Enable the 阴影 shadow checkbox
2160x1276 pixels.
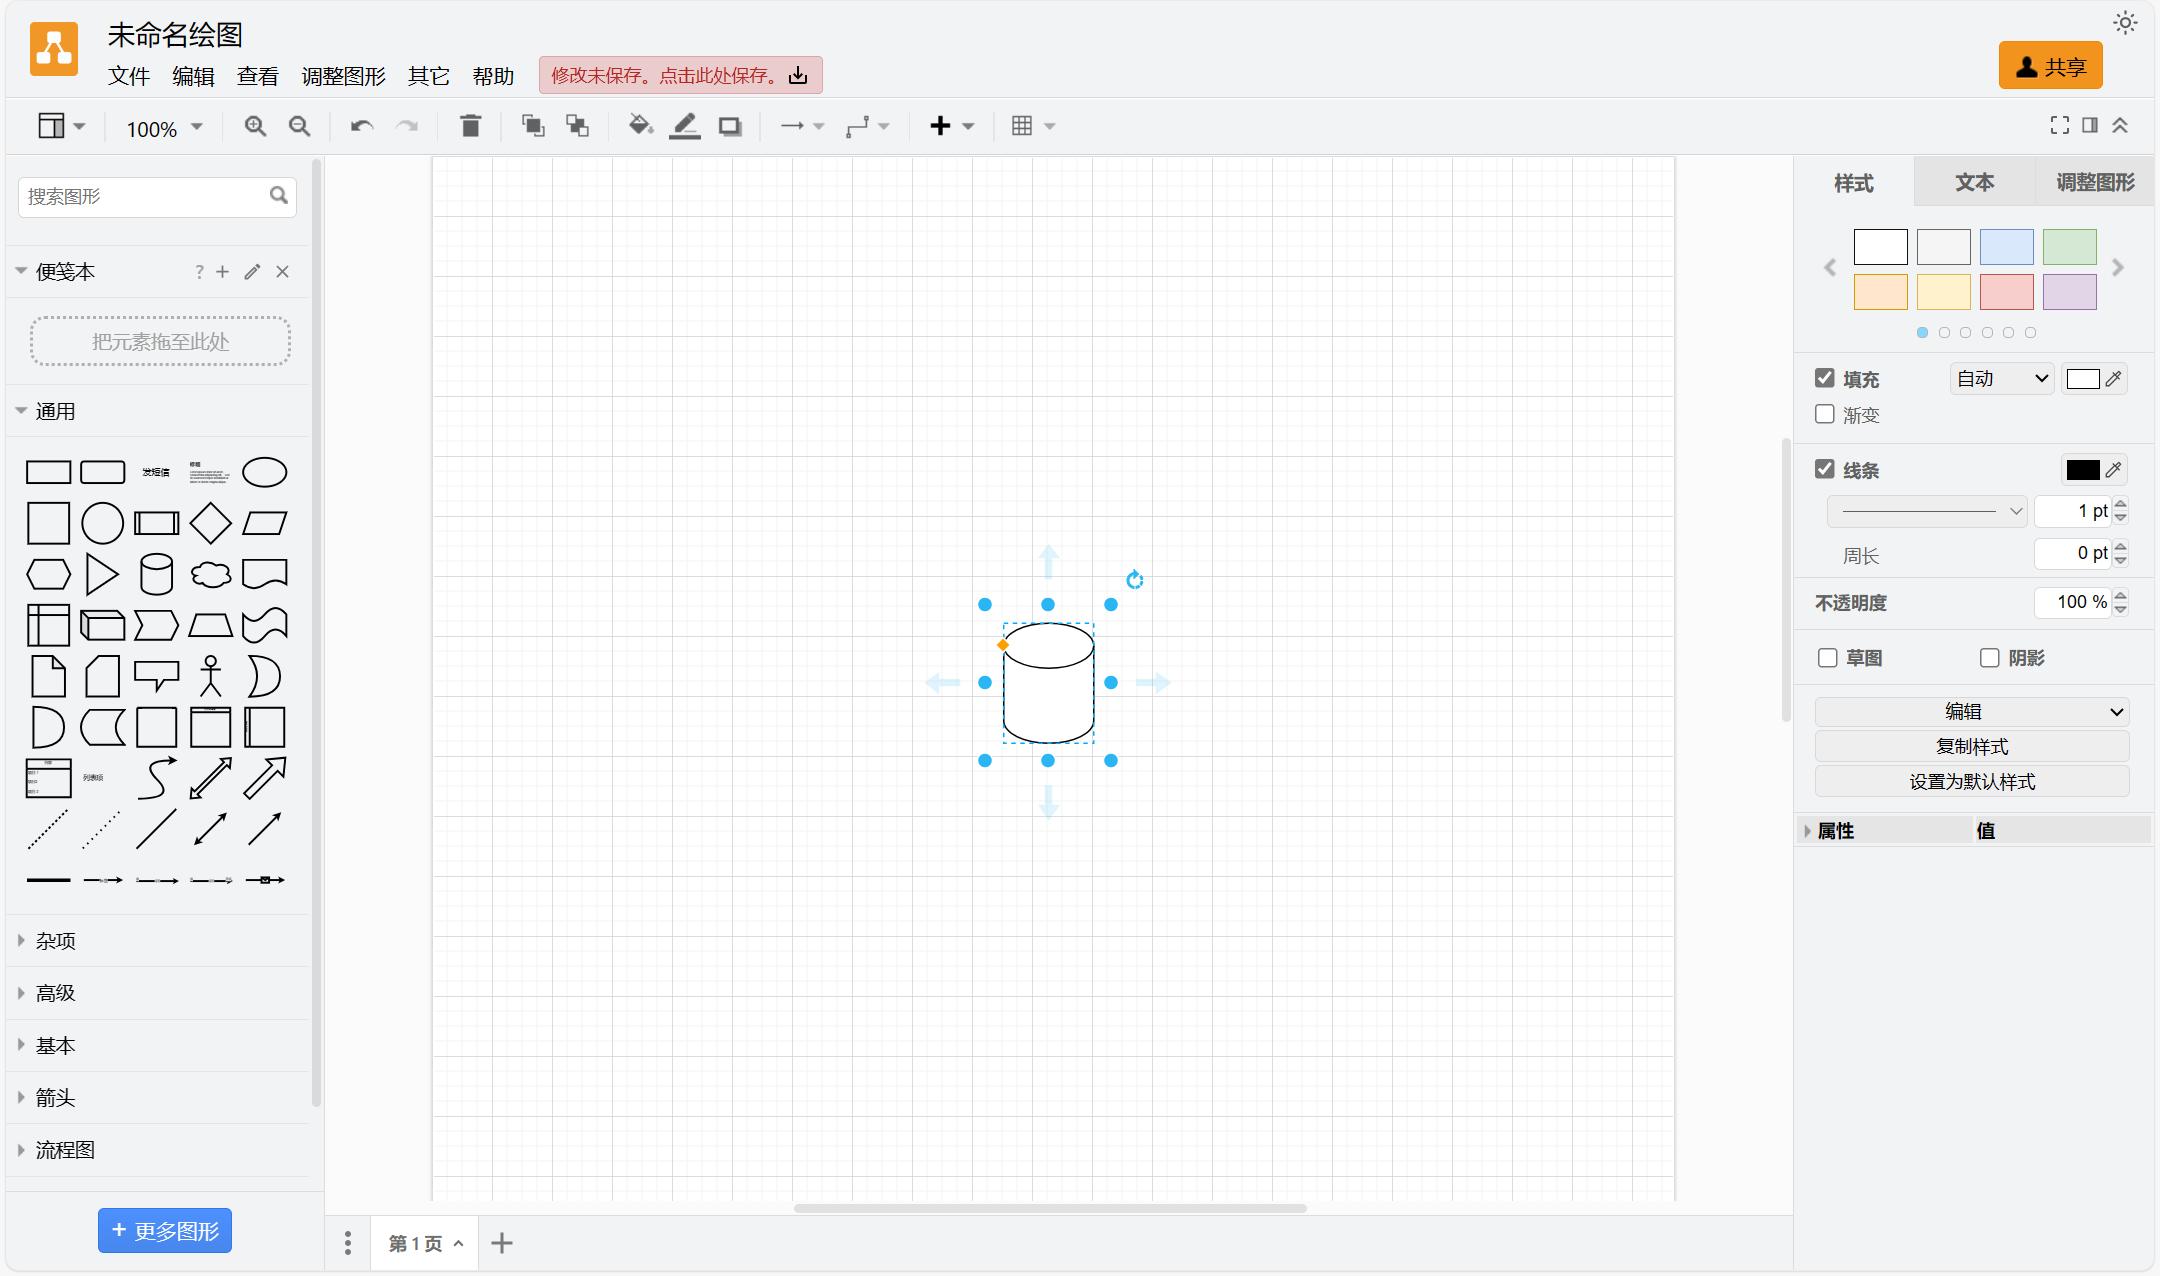click(1990, 658)
